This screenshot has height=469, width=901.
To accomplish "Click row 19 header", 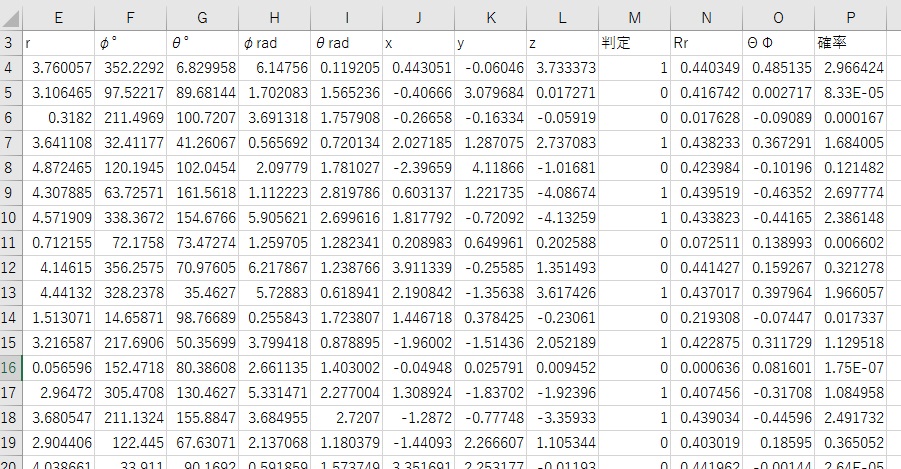I will point(9,441).
